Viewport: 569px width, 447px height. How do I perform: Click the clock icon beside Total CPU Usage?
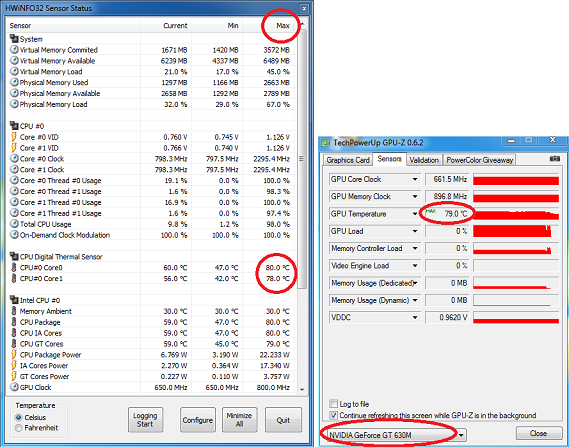click(14, 224)
